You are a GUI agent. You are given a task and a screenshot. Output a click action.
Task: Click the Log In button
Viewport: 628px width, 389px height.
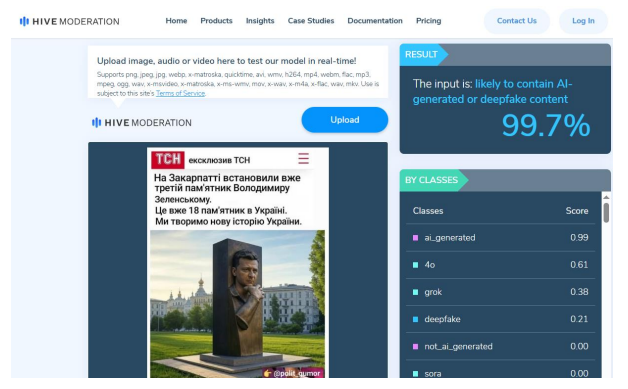pyautogui.click(x=583, y=21)
